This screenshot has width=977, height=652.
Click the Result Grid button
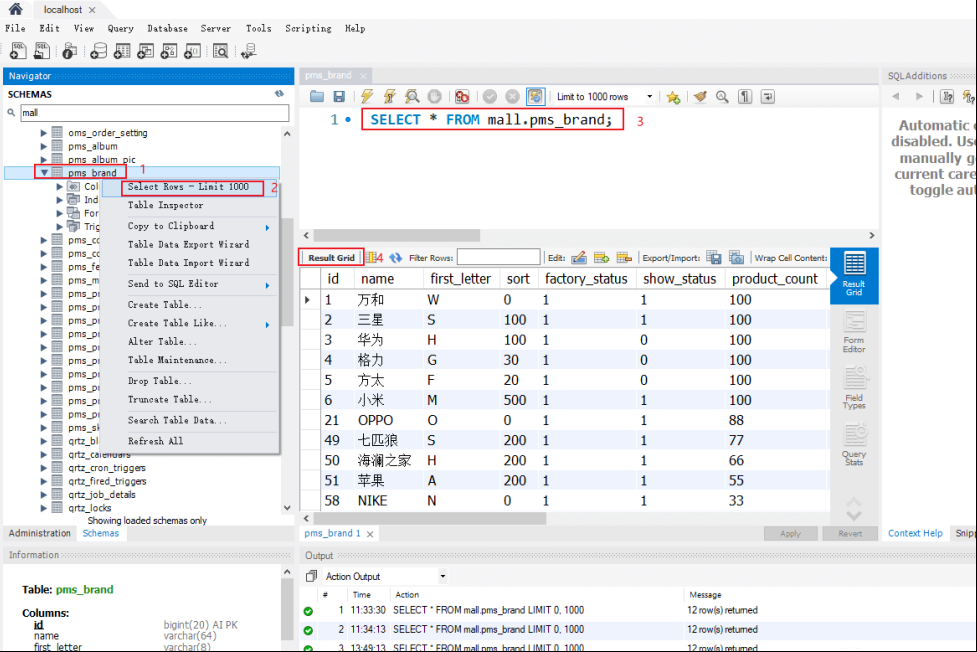pos(331,257)
